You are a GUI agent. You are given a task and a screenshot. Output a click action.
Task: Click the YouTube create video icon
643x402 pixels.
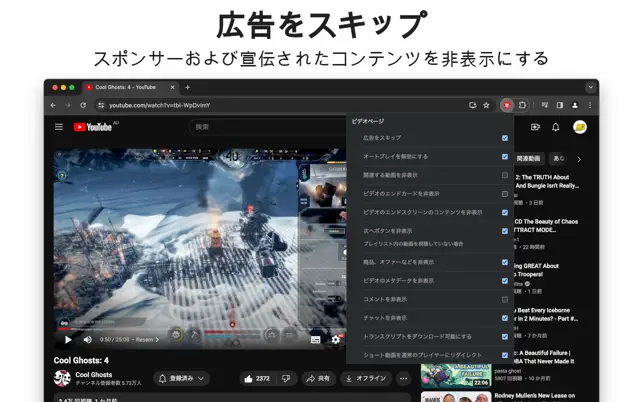tap(535, 127)
